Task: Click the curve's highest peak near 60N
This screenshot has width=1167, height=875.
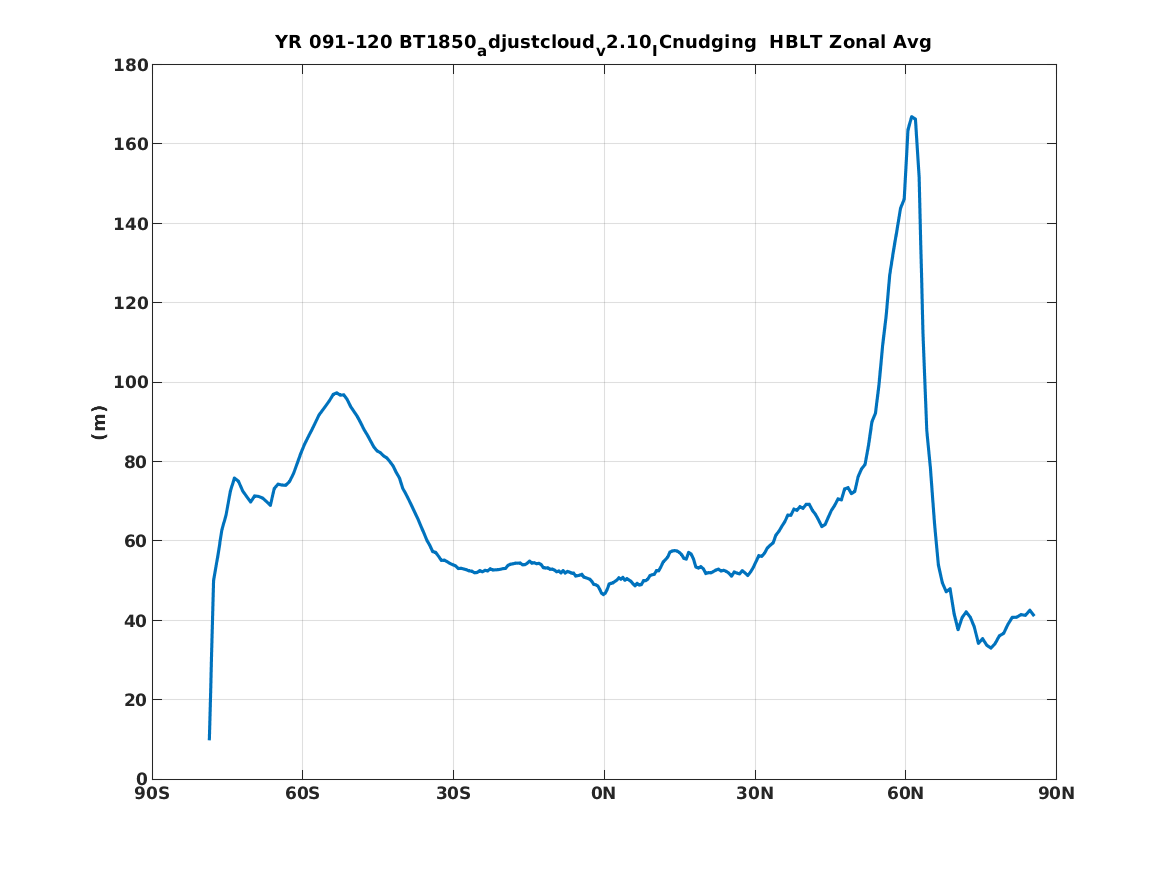Action: [912, 117]
